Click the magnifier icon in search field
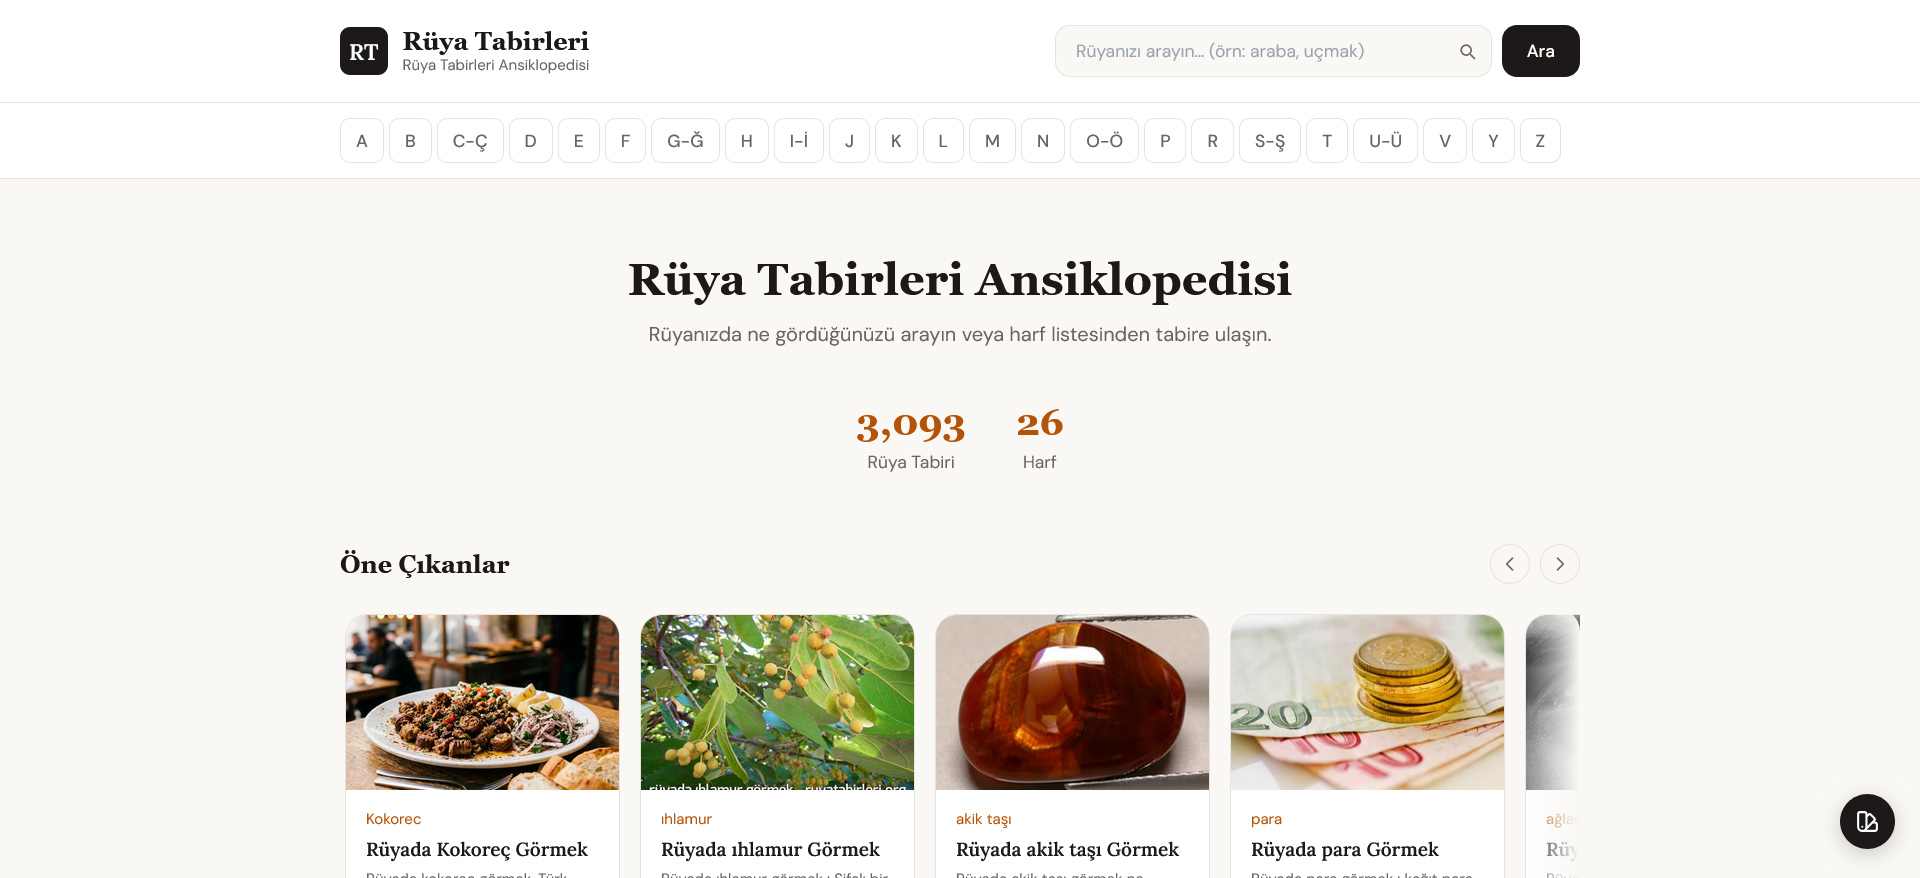 click(1467, 52)
